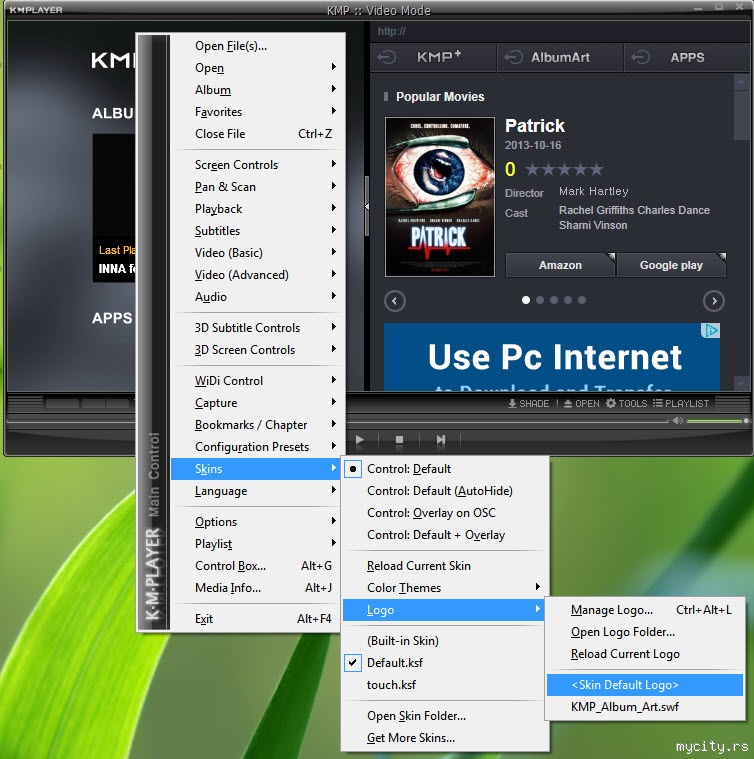Click Open Skin Folder... item
The image size is (754, 759).
(445, 715)
